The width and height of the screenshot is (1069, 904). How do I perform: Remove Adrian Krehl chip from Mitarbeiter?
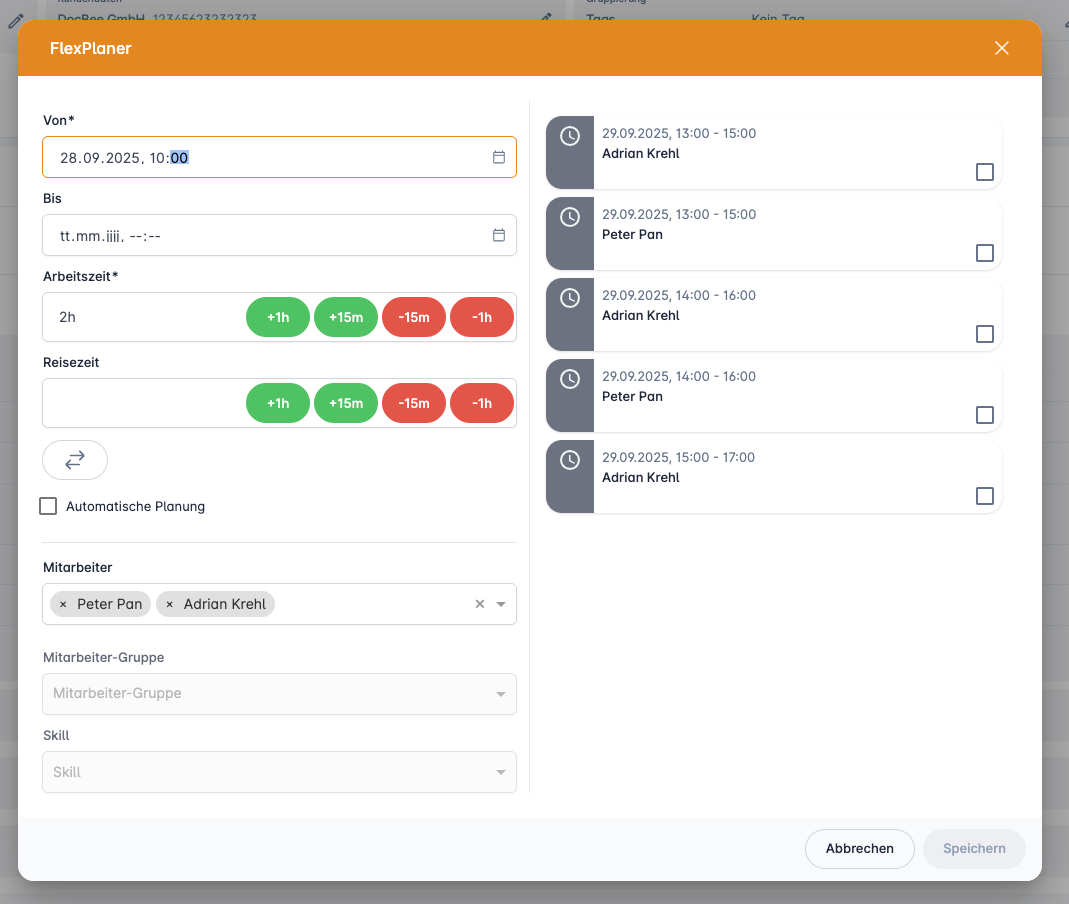[169, 604]
